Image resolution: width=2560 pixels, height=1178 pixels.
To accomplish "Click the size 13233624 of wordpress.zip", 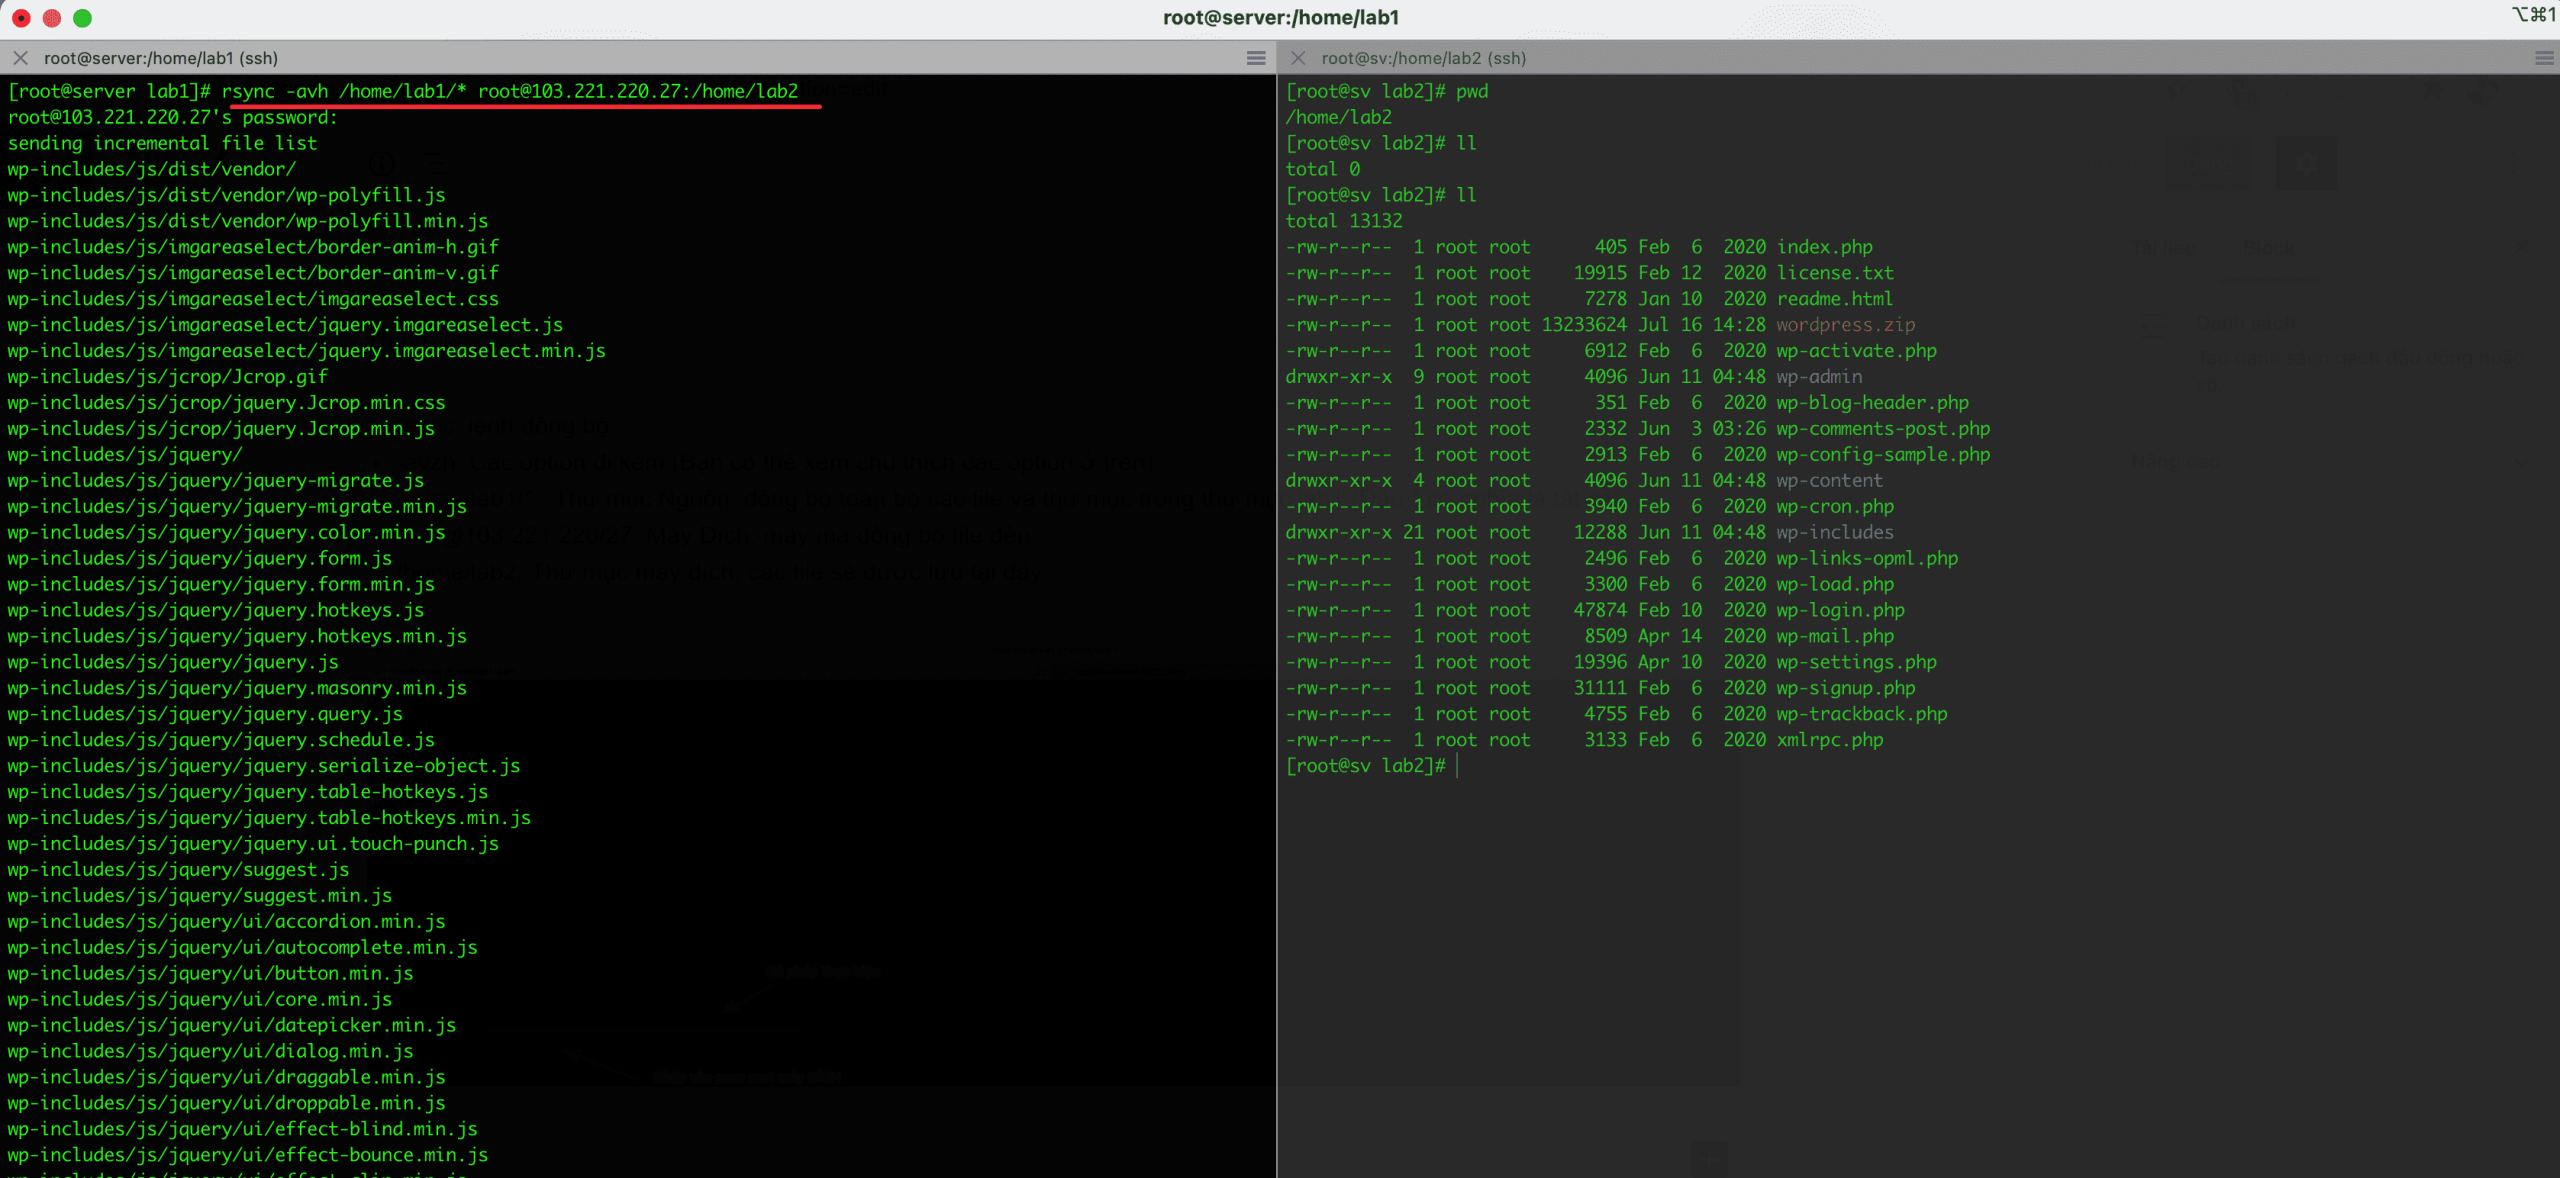I will click(1584, 325).
